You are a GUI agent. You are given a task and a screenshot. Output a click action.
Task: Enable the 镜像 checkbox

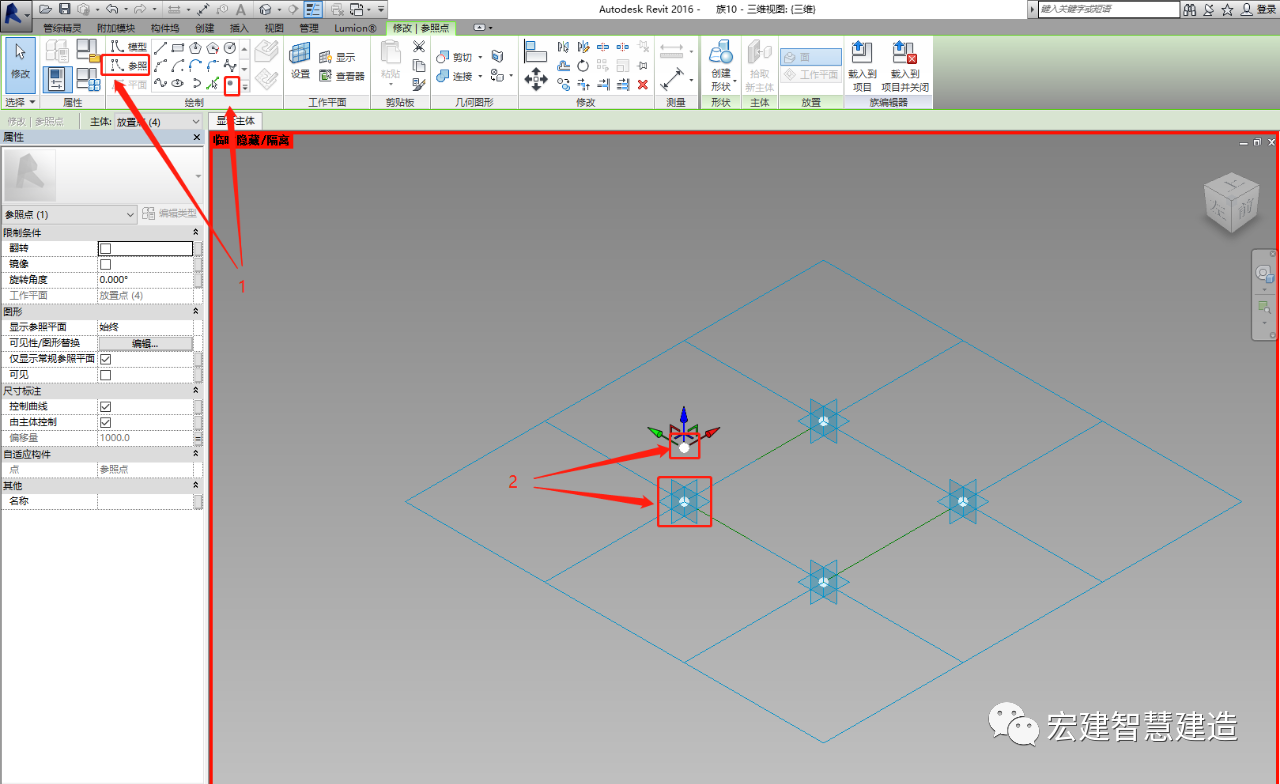(106, 264)
